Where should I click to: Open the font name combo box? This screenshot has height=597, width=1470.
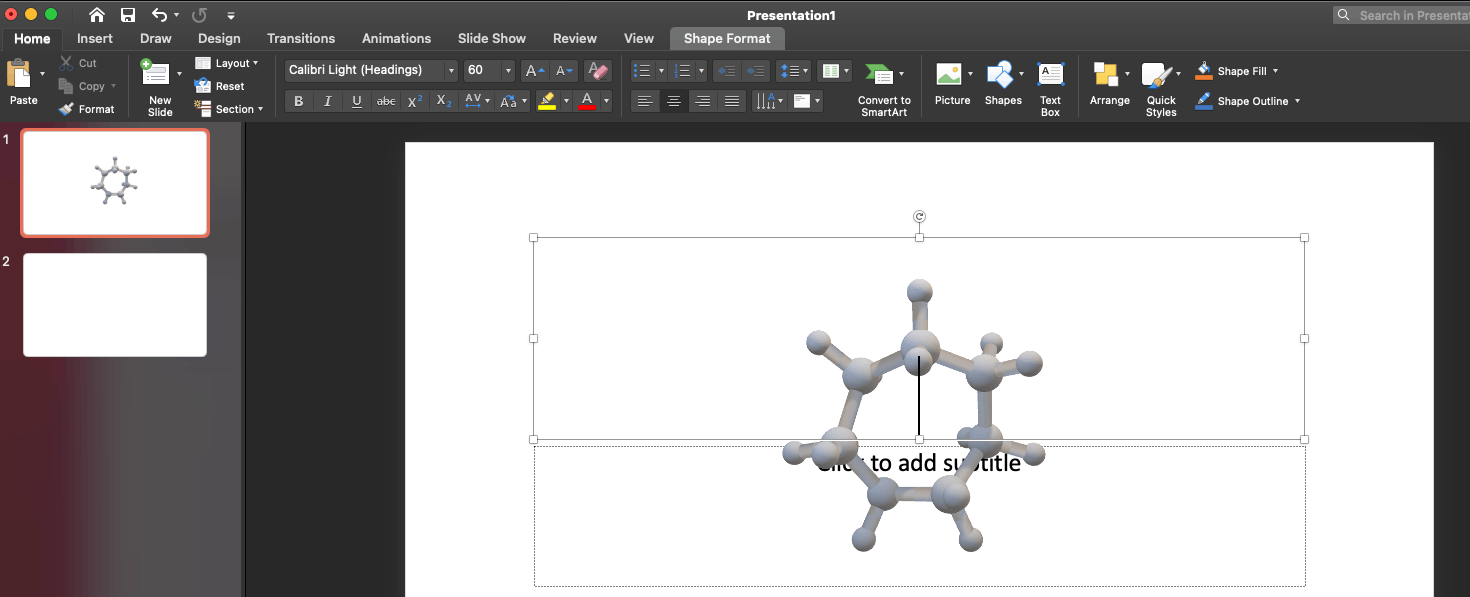(x=371, y=70)
